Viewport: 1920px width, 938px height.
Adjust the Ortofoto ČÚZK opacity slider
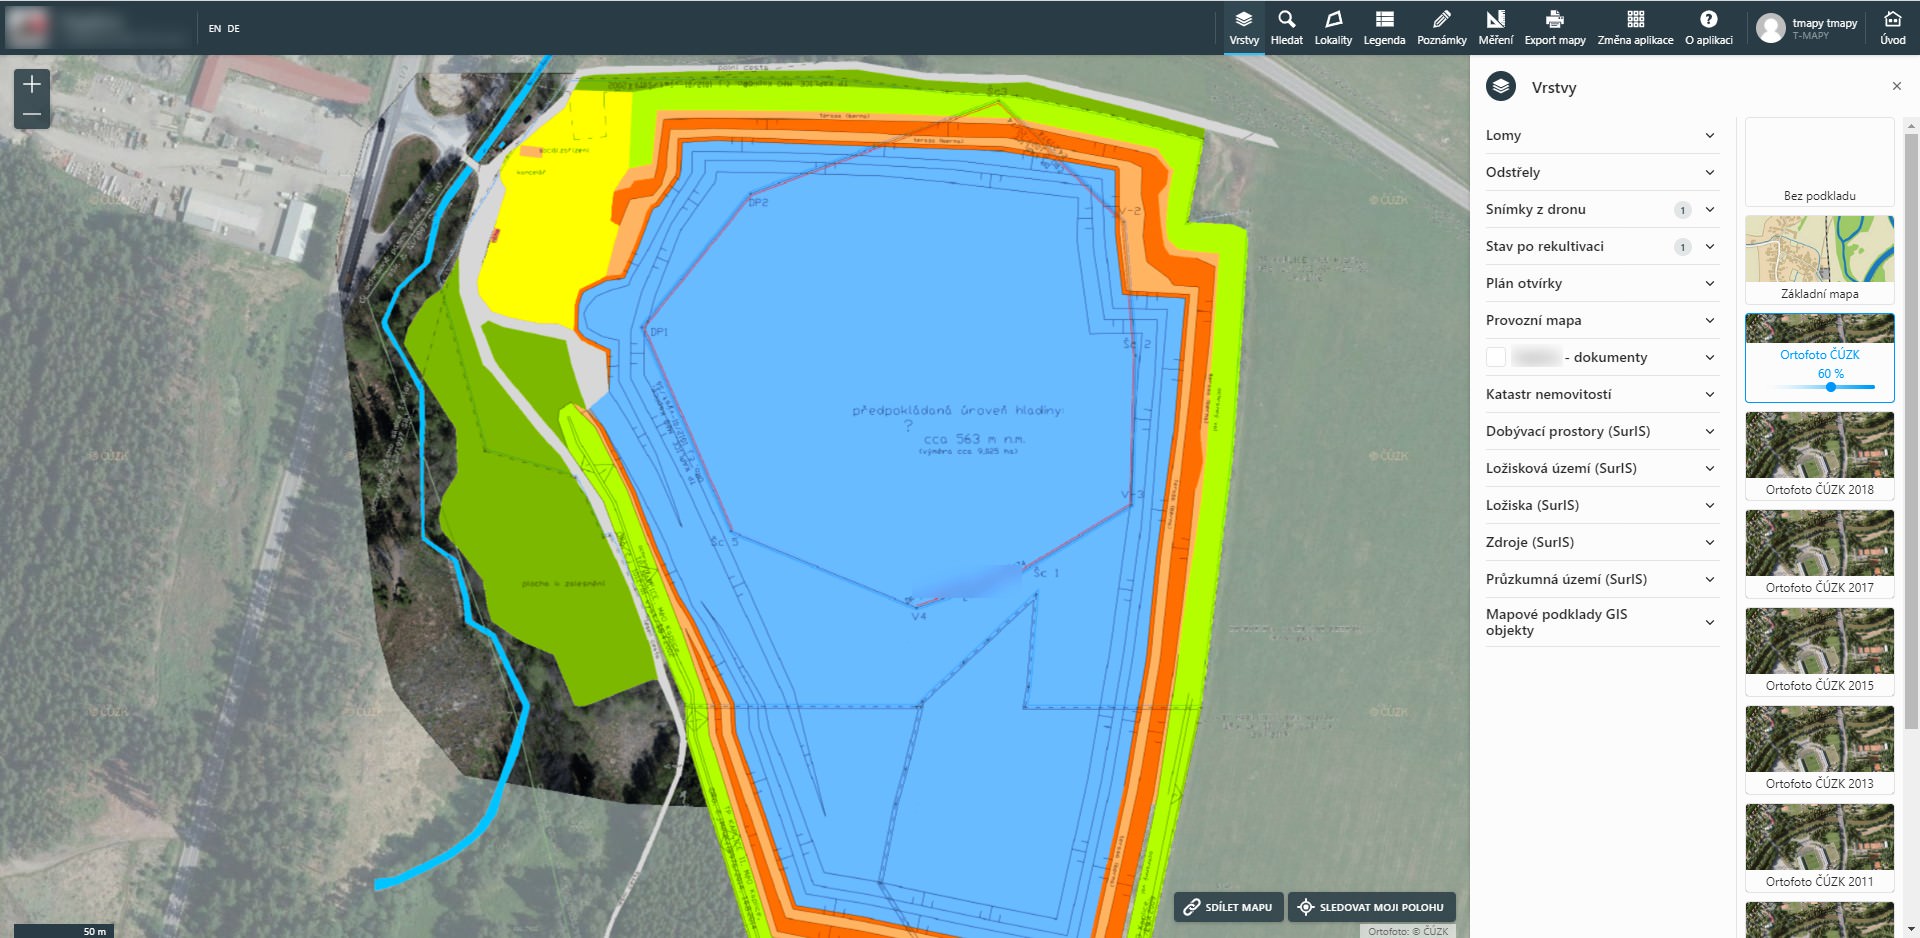point(1831,387)
